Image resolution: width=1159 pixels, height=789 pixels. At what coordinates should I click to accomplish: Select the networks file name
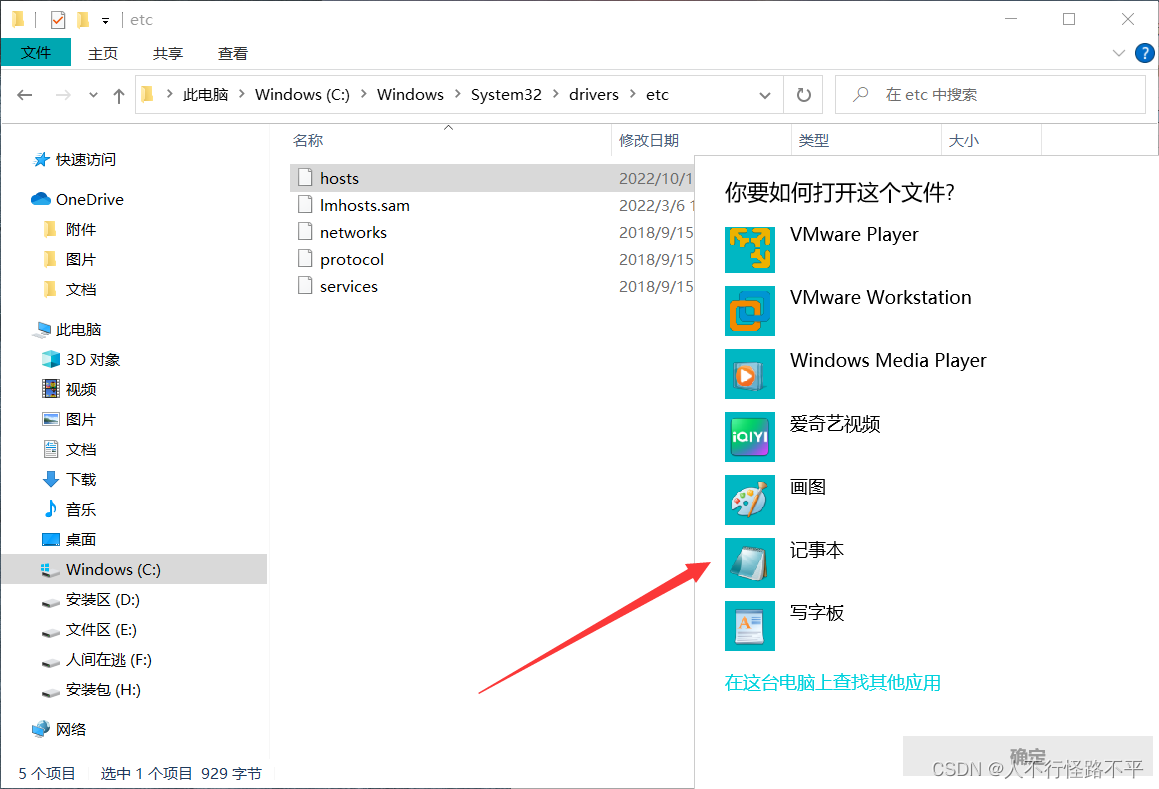[353, 232]
